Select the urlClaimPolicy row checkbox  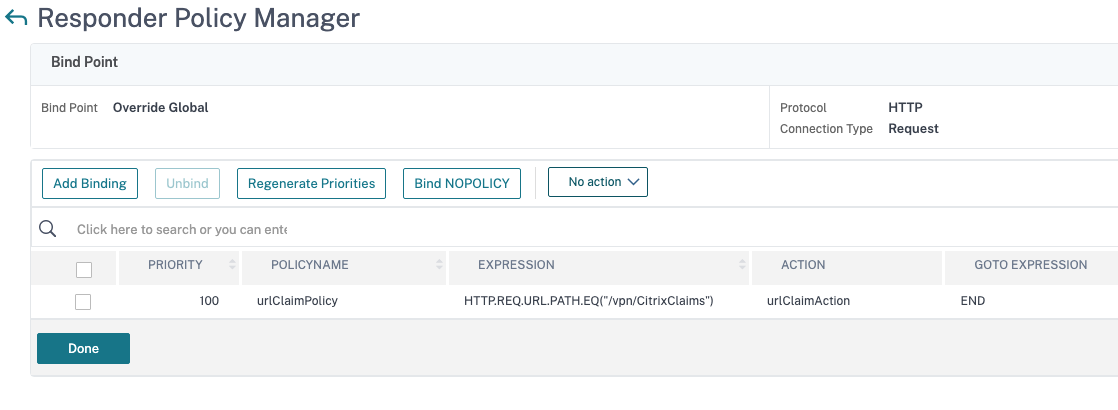tap(83, 301)
